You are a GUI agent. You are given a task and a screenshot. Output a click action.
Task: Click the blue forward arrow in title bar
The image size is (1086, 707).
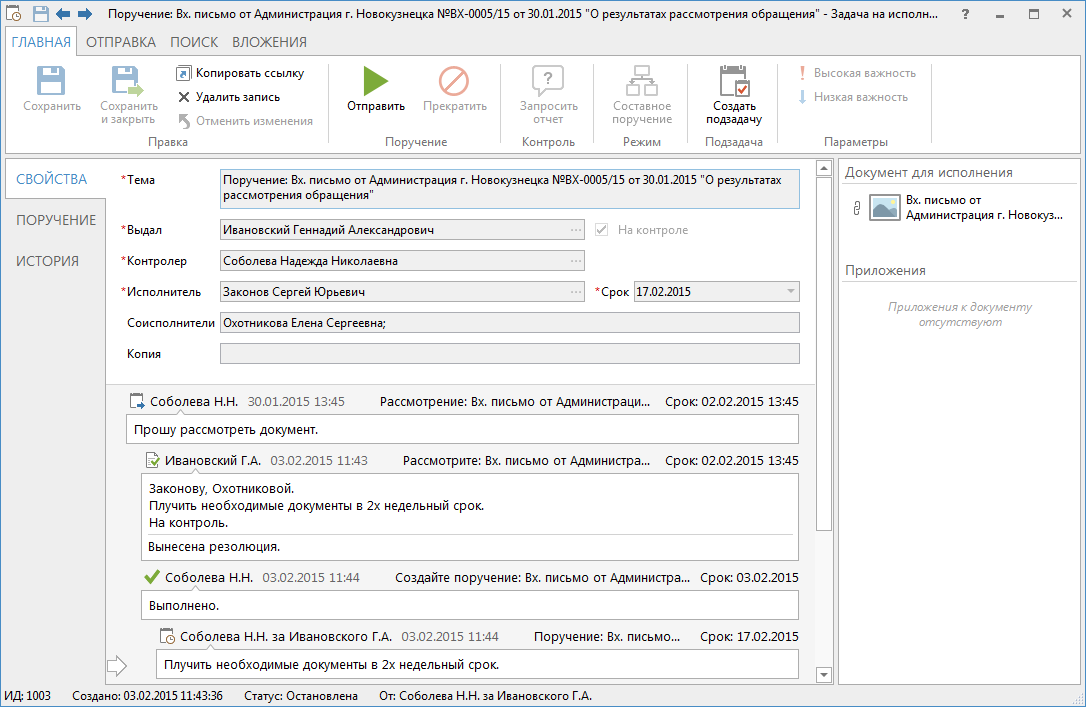point(85,15)
